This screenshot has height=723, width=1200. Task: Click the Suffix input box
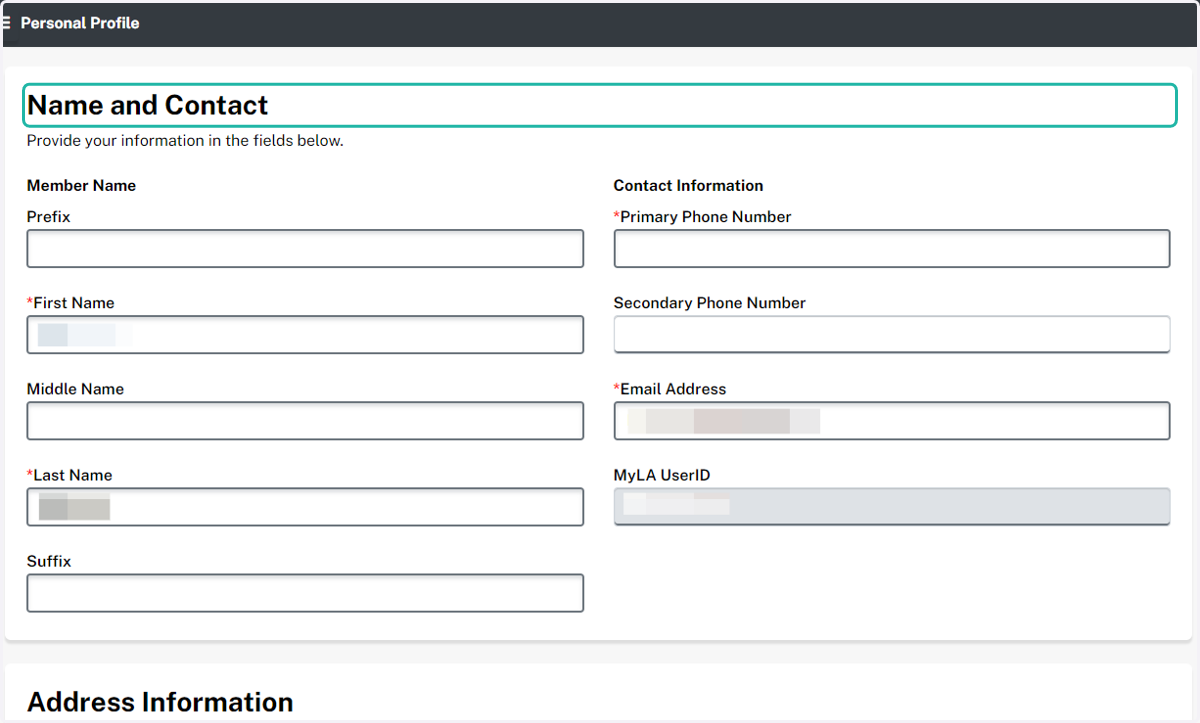(305, 593)
